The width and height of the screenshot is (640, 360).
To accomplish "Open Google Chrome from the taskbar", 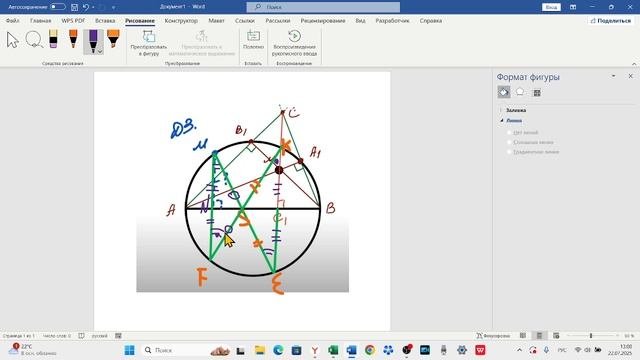I will tap(370, 350).
